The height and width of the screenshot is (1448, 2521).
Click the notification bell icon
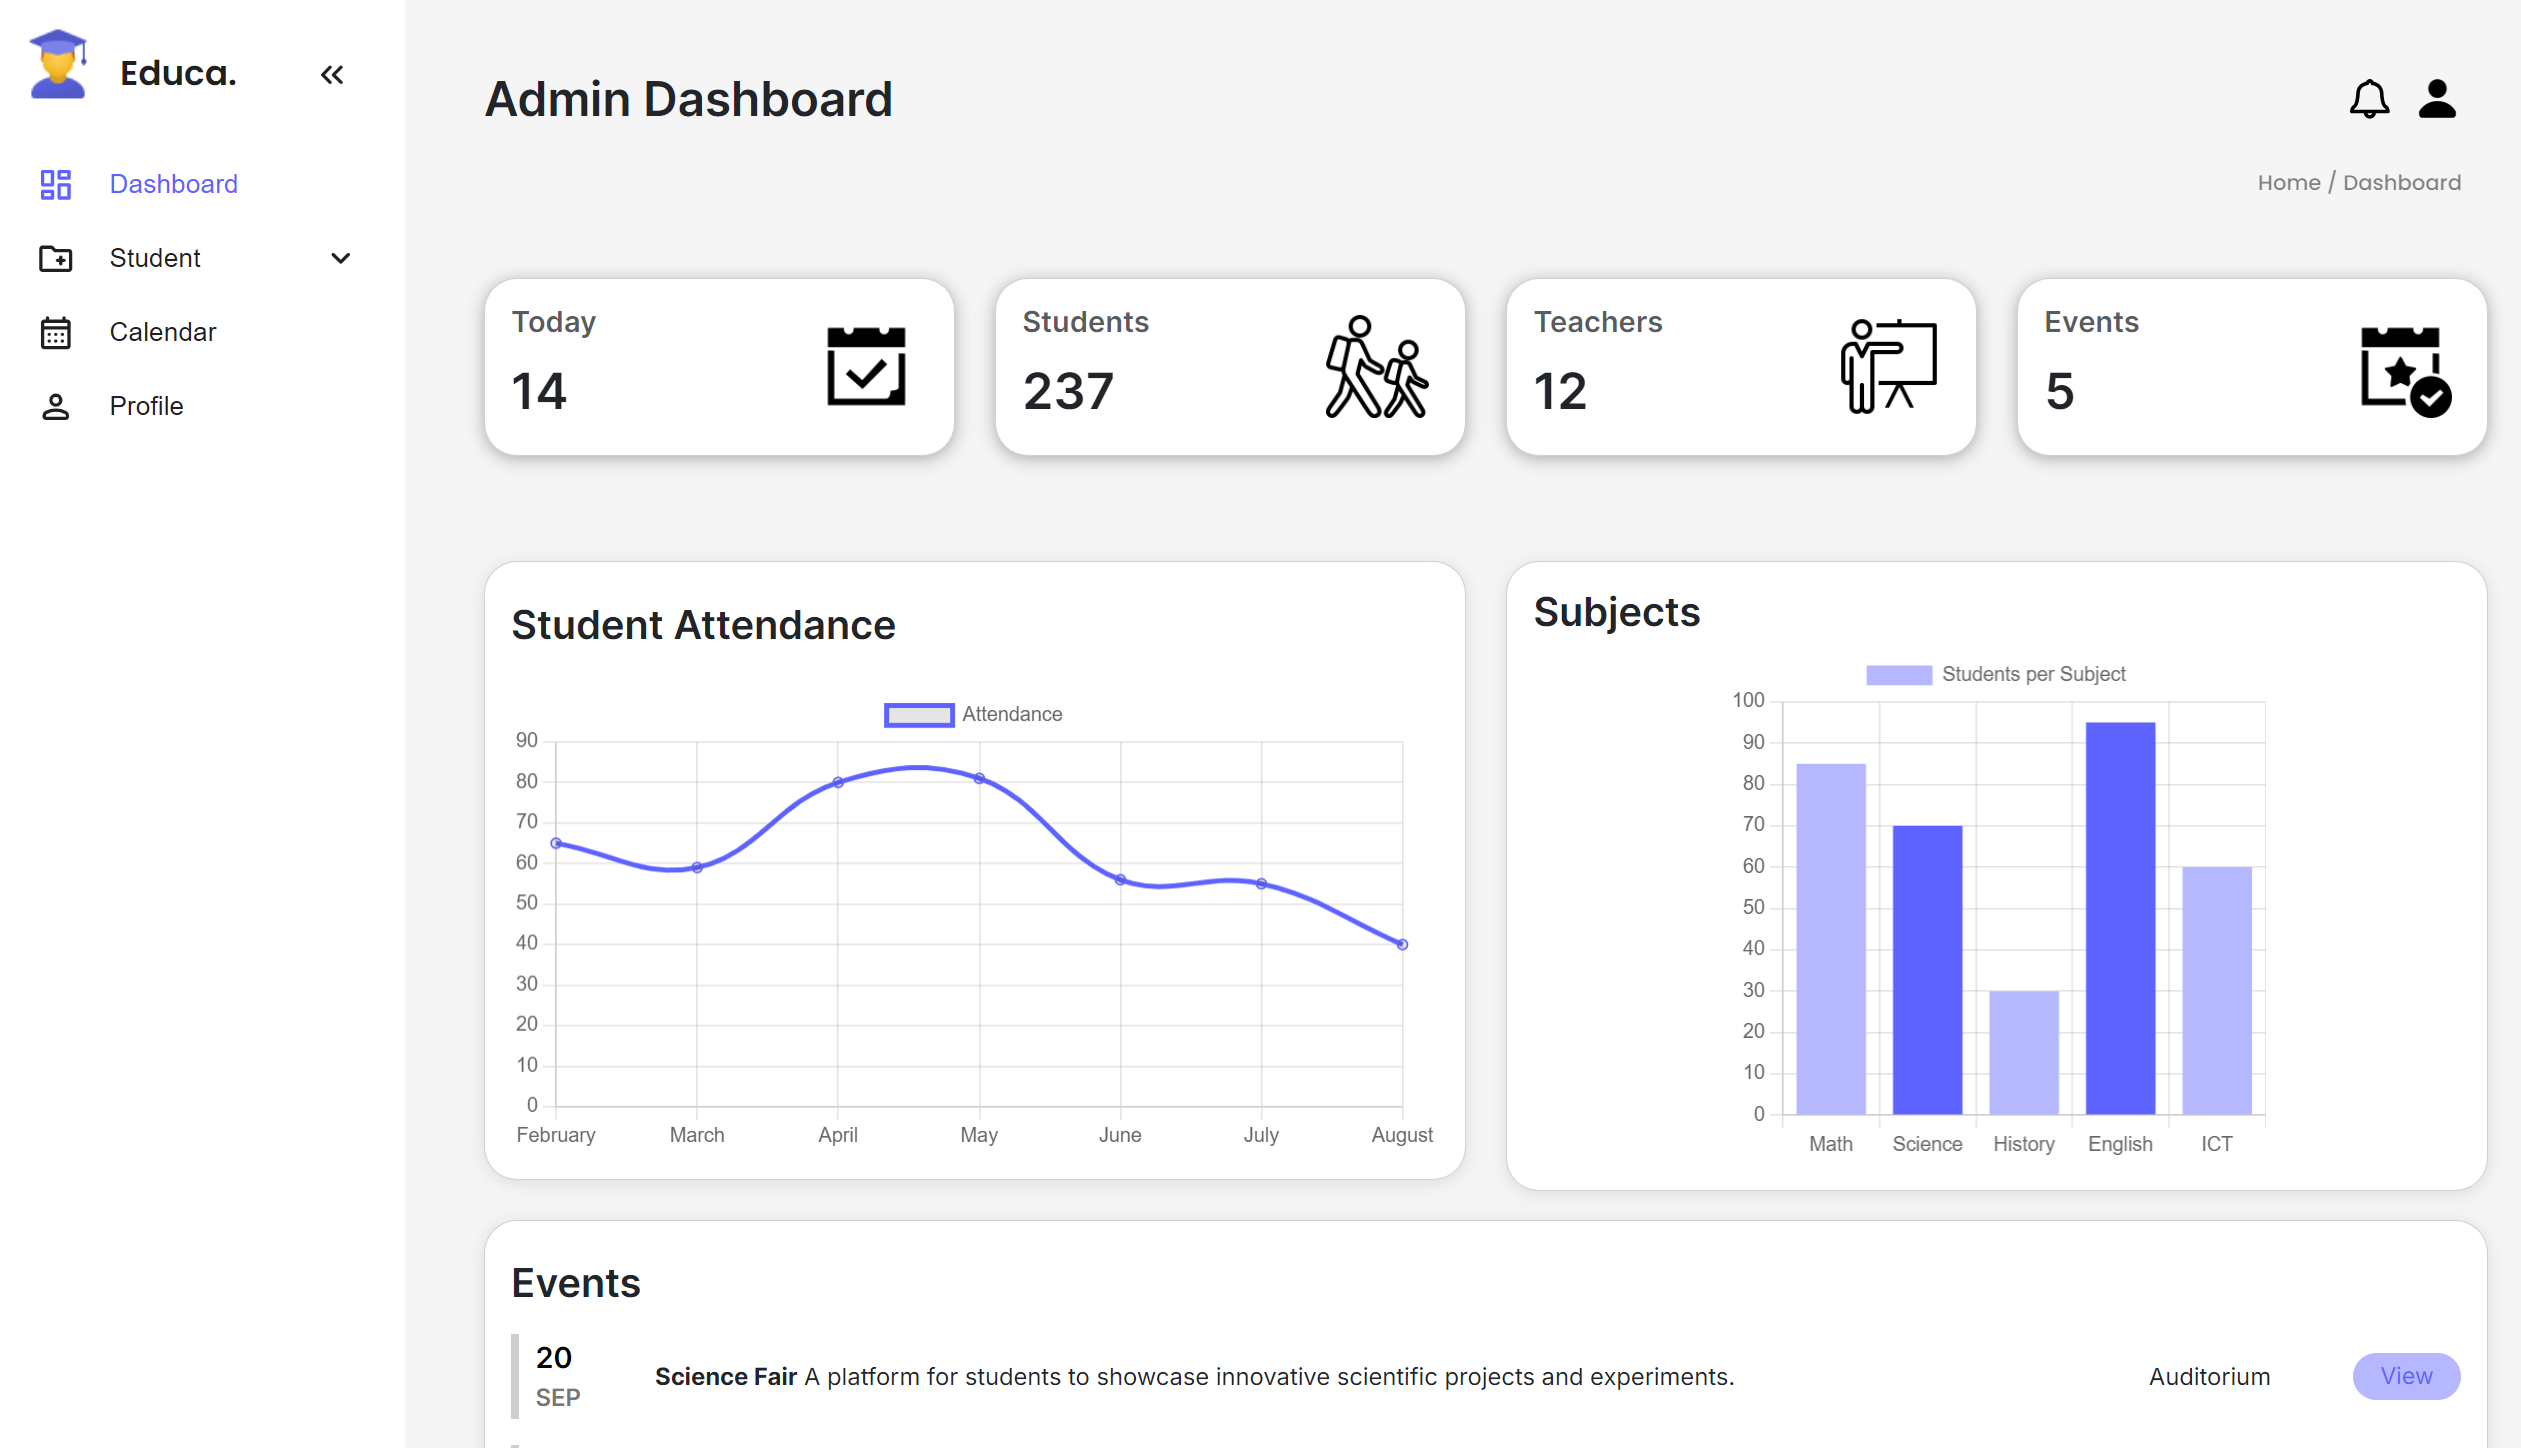2368,99
